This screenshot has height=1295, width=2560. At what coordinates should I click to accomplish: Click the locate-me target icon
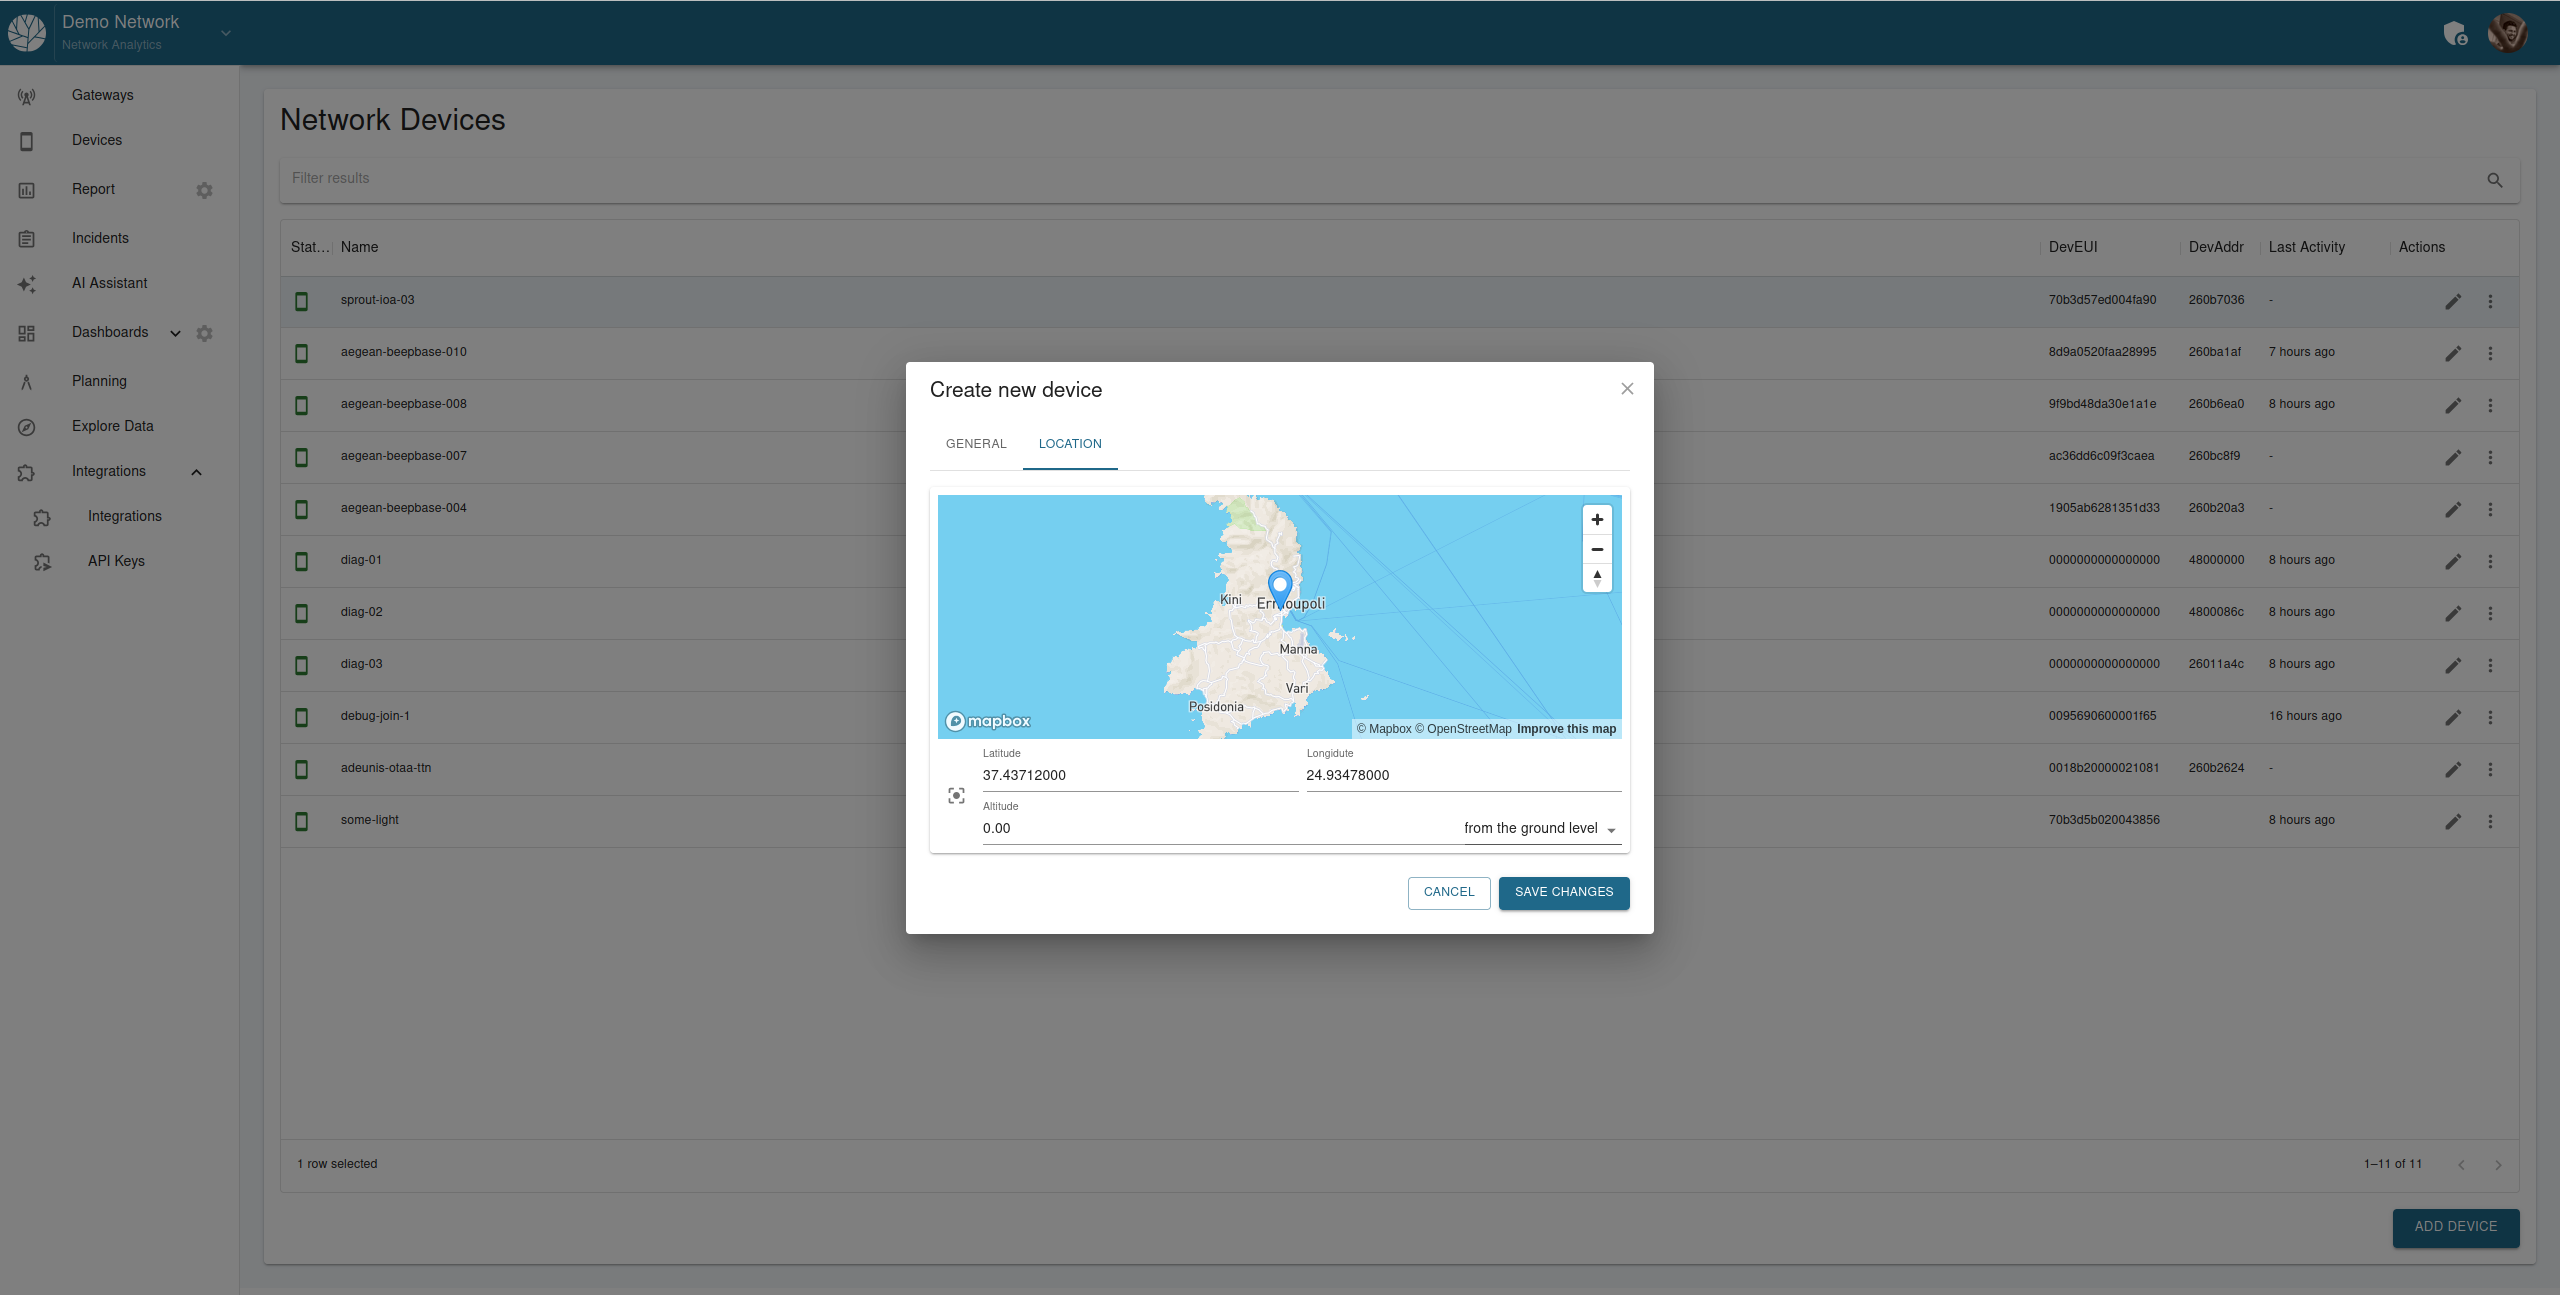click(x=956, y=796)
